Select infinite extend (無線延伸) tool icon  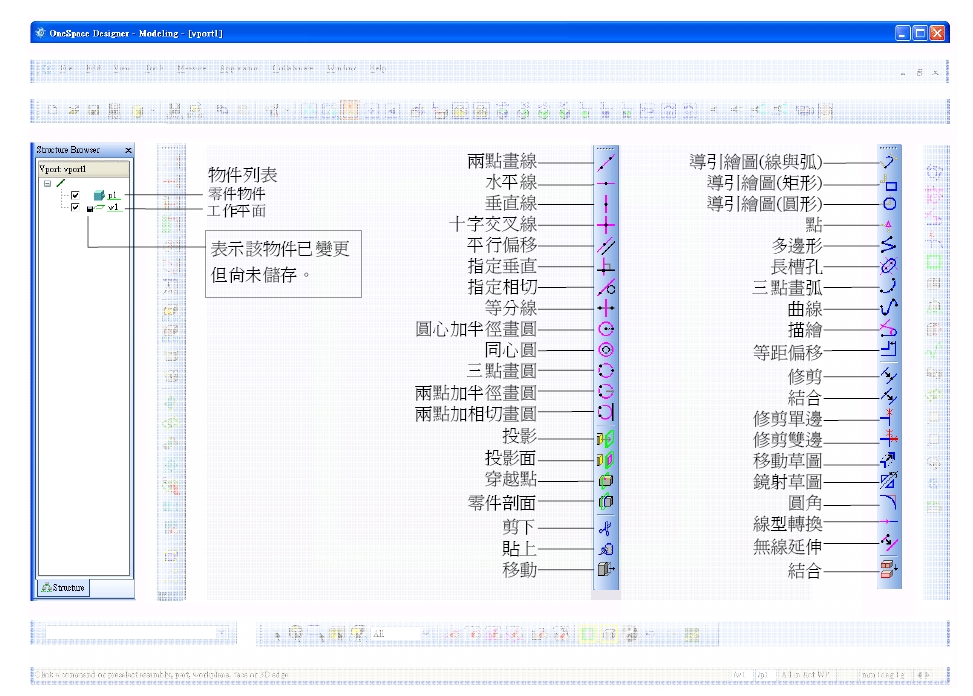889,543
